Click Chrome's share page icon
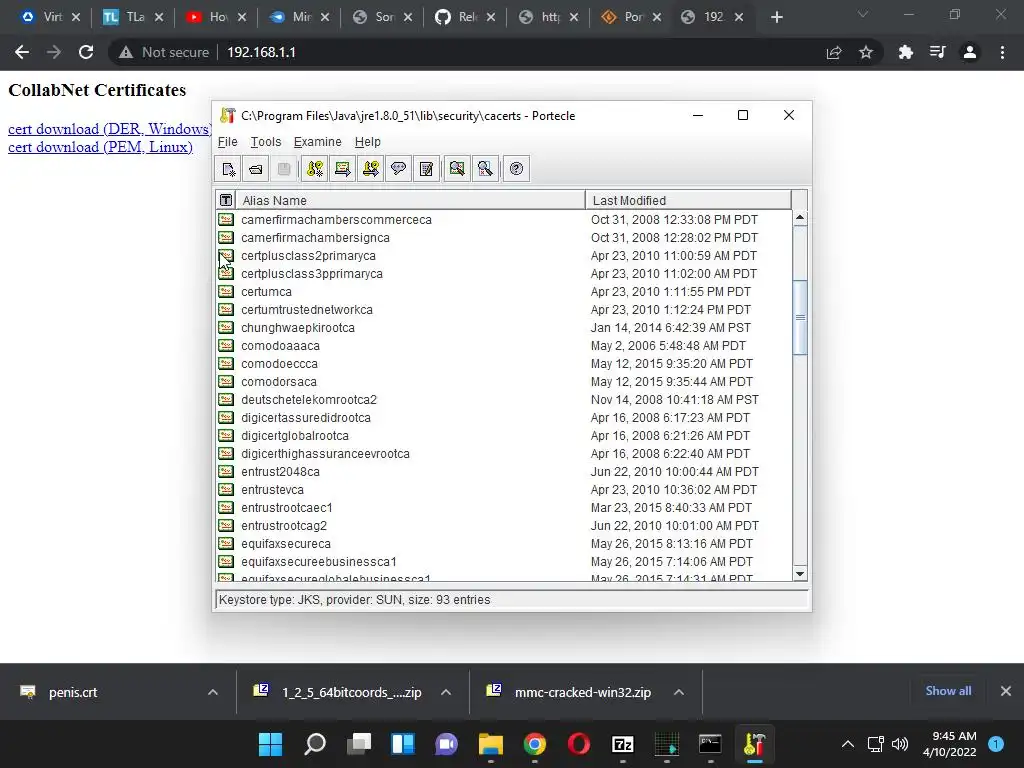This screenshot has height=768, width=1024. (x=834, y=52)
